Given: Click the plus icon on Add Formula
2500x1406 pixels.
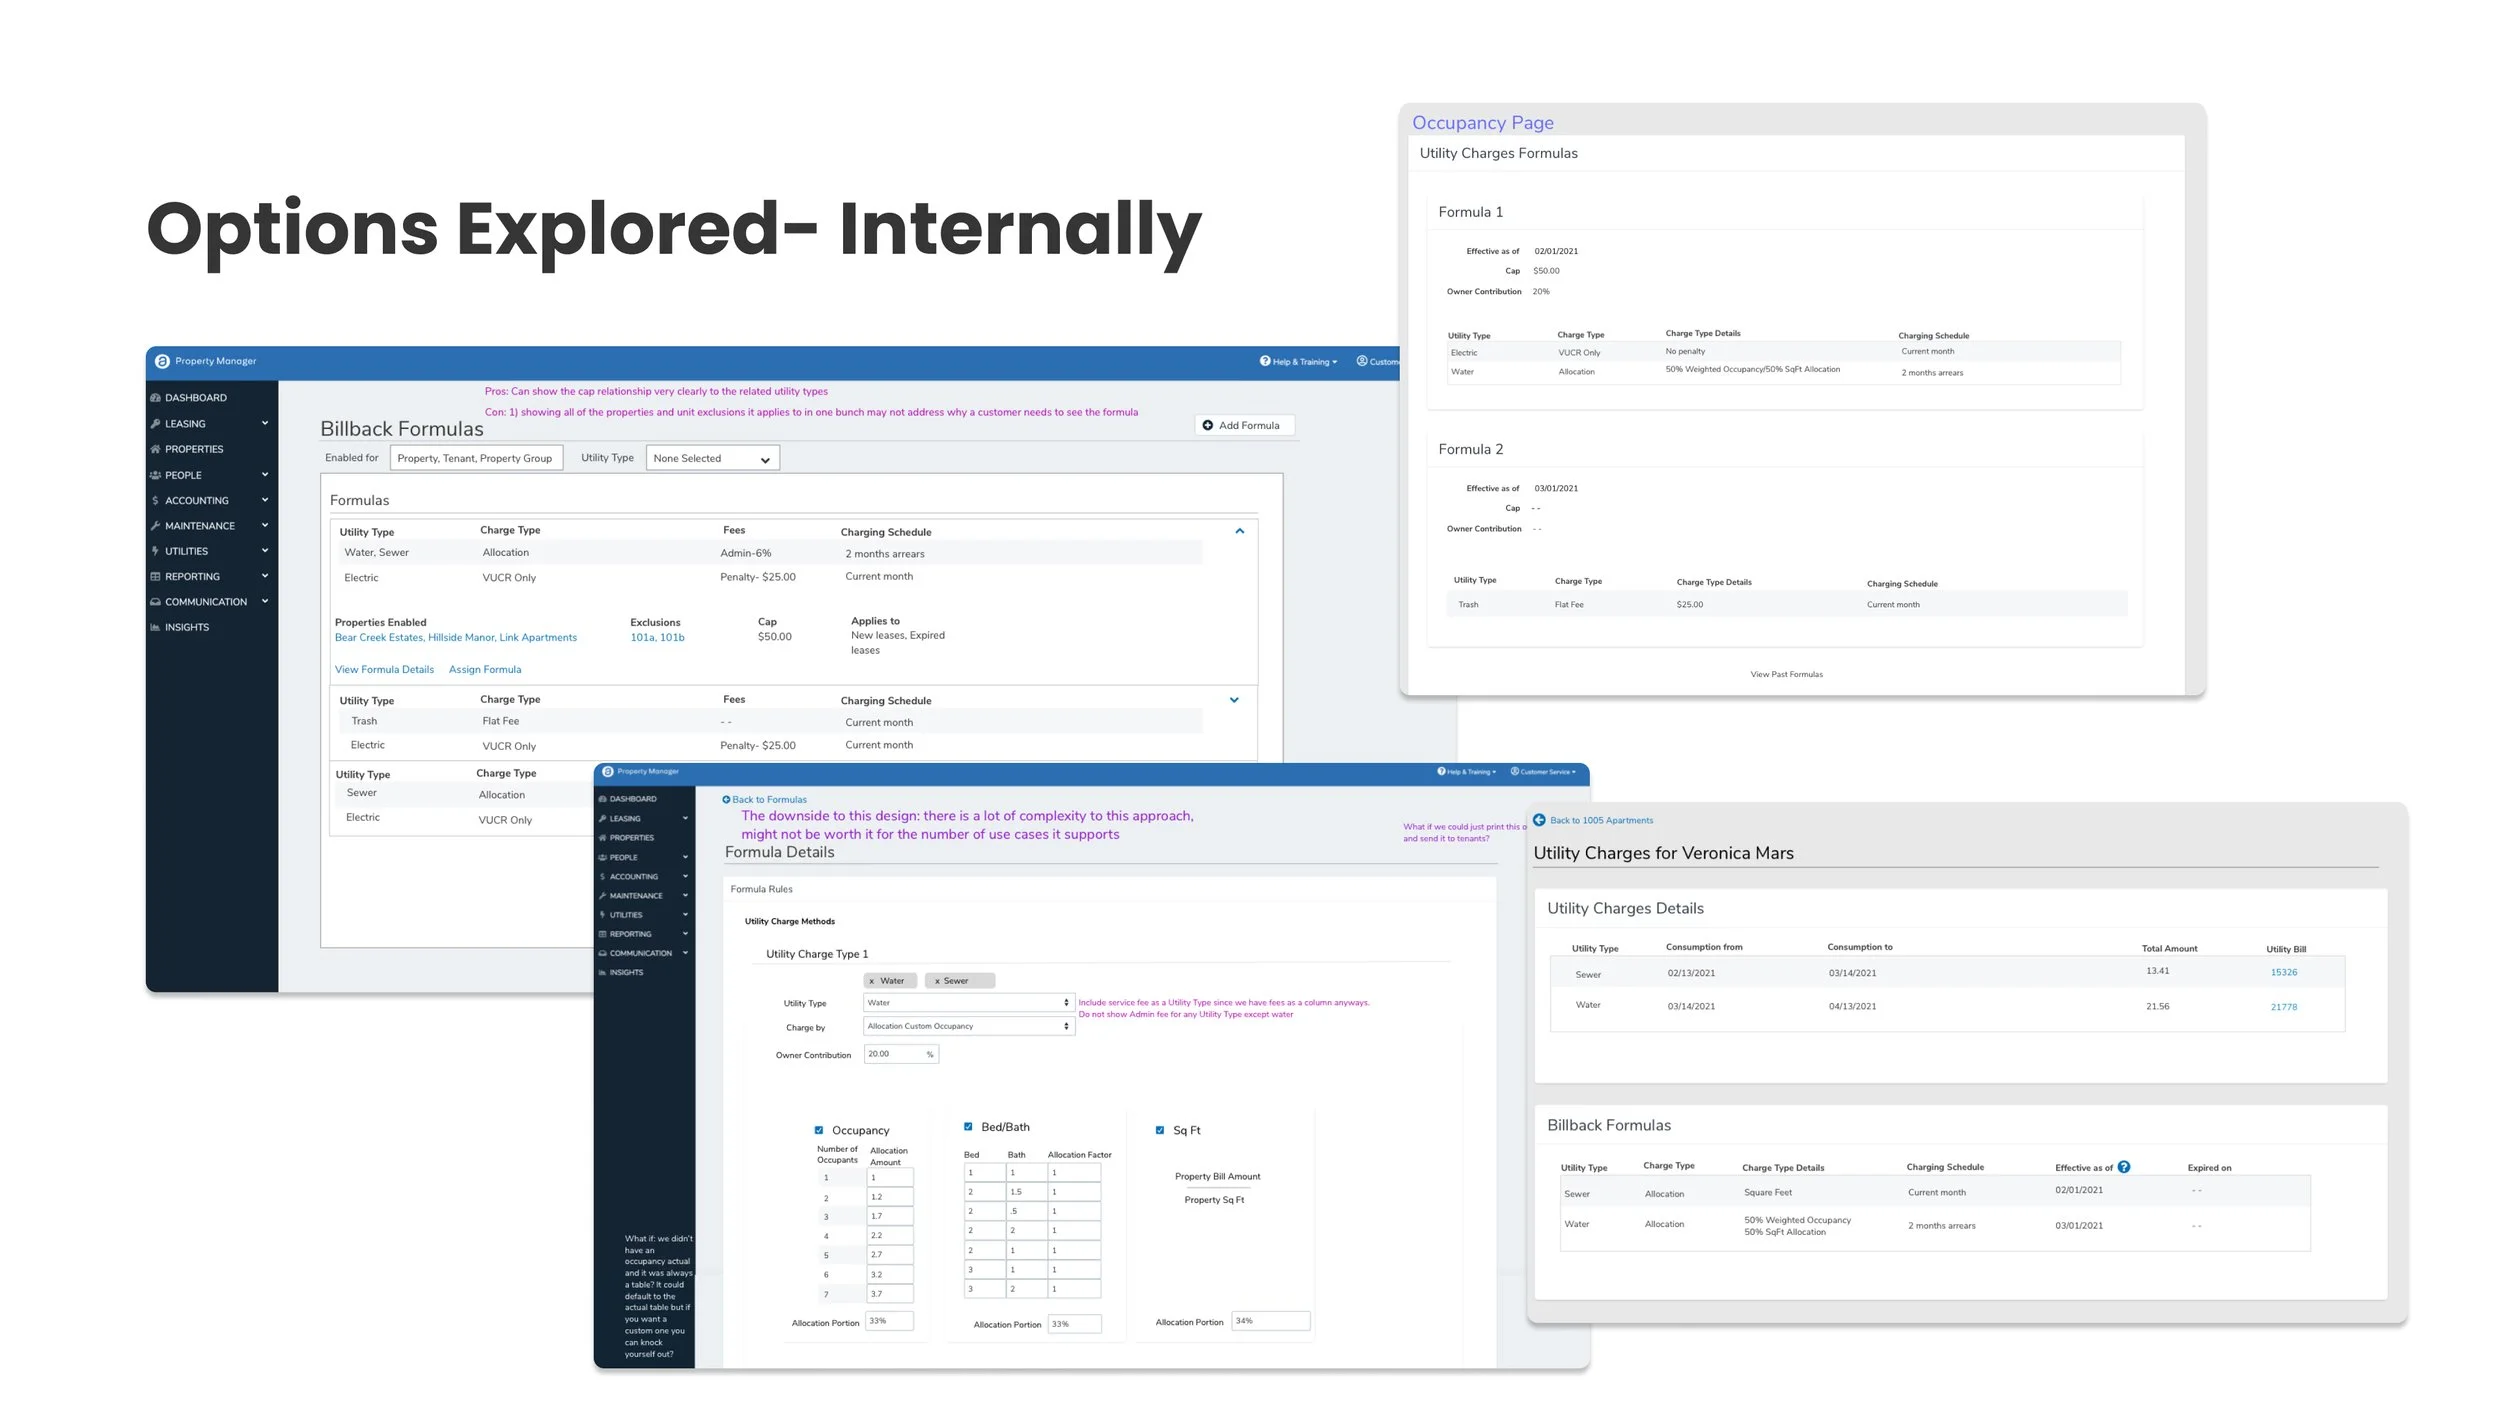Looking at the screenshot, I should pyautogui.click(x=1207, y=425).
